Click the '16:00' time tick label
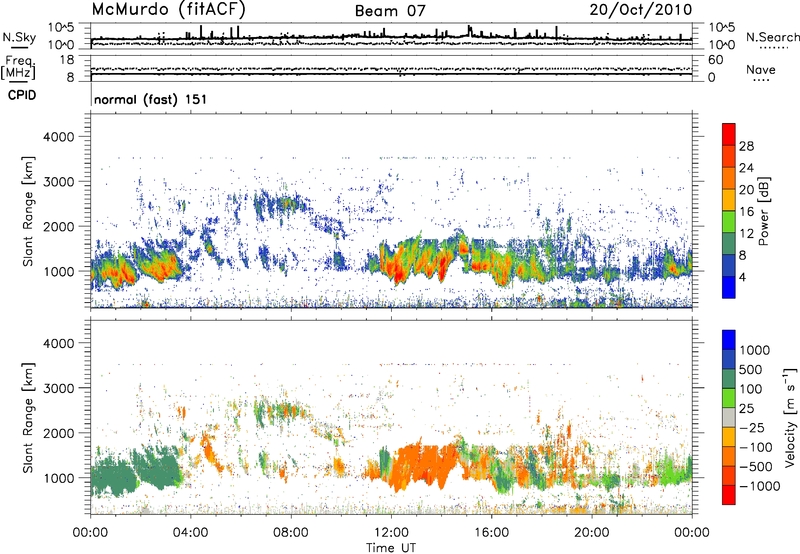Screen dimensions: 800x554 [x=491, y=533]
